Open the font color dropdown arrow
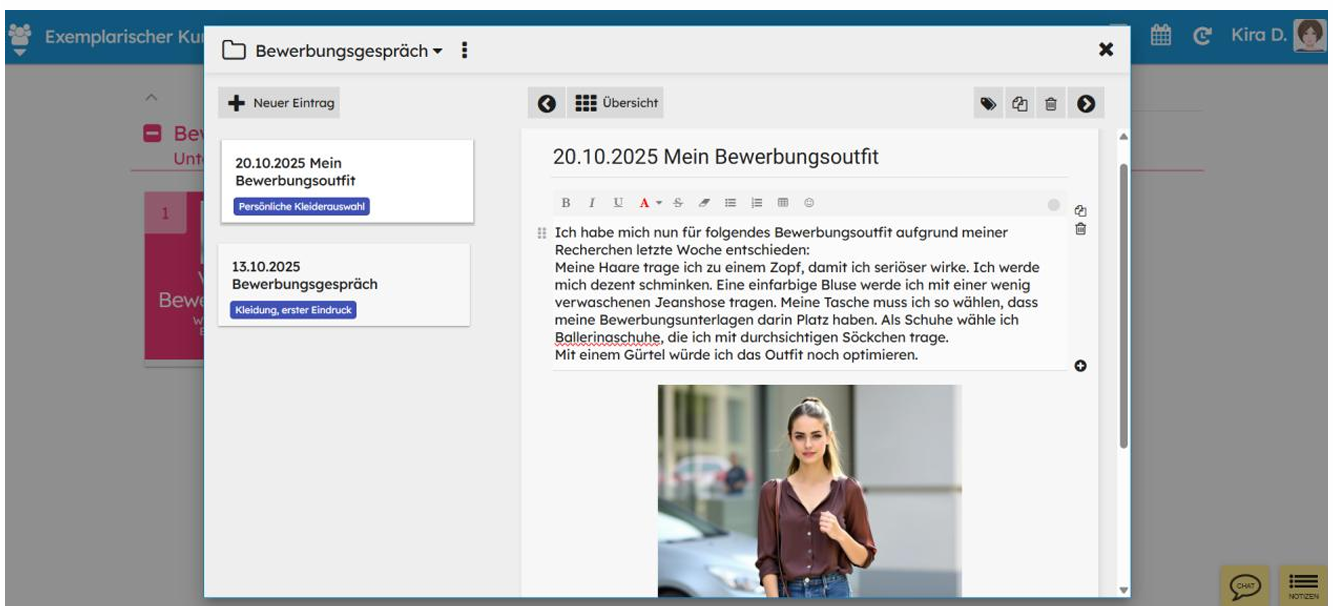1336x610 pixels. pyautogui.click(x=659, y=203)
